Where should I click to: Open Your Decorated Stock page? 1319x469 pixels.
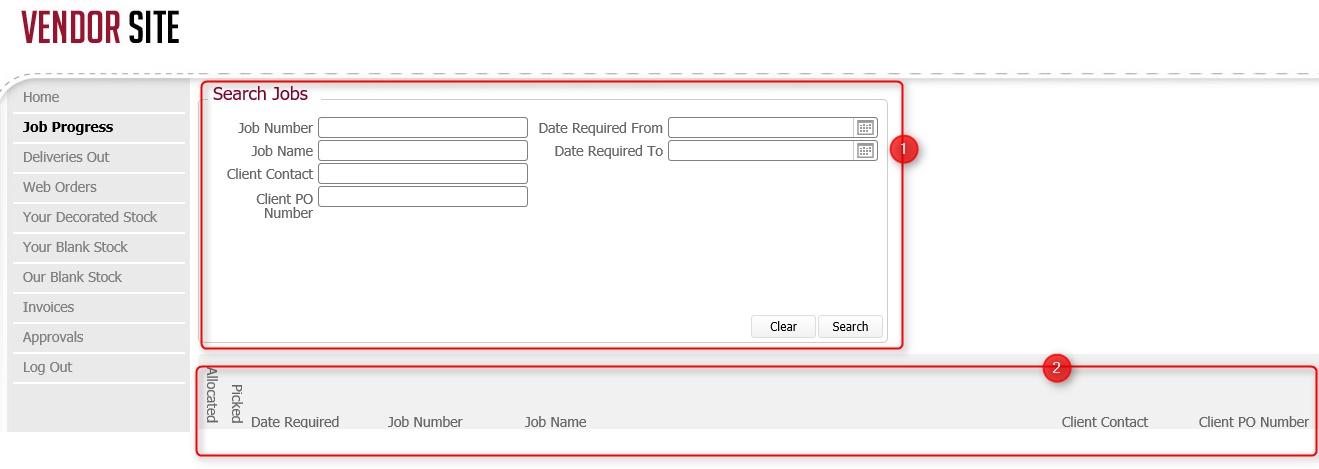(x=90, y=217)
